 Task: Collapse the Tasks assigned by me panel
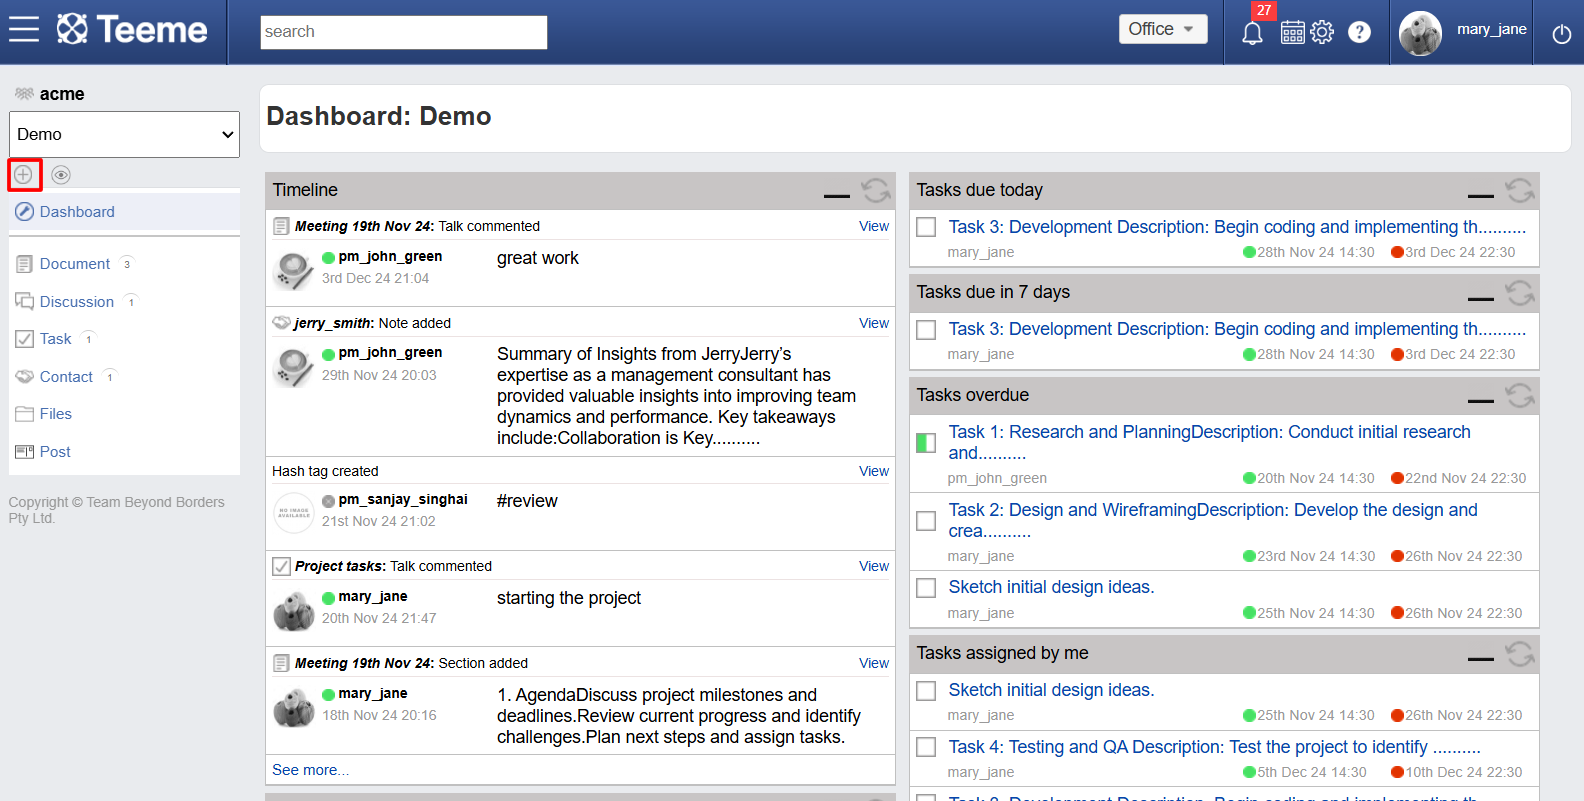pyautogui.click(x=1481, y=659)
